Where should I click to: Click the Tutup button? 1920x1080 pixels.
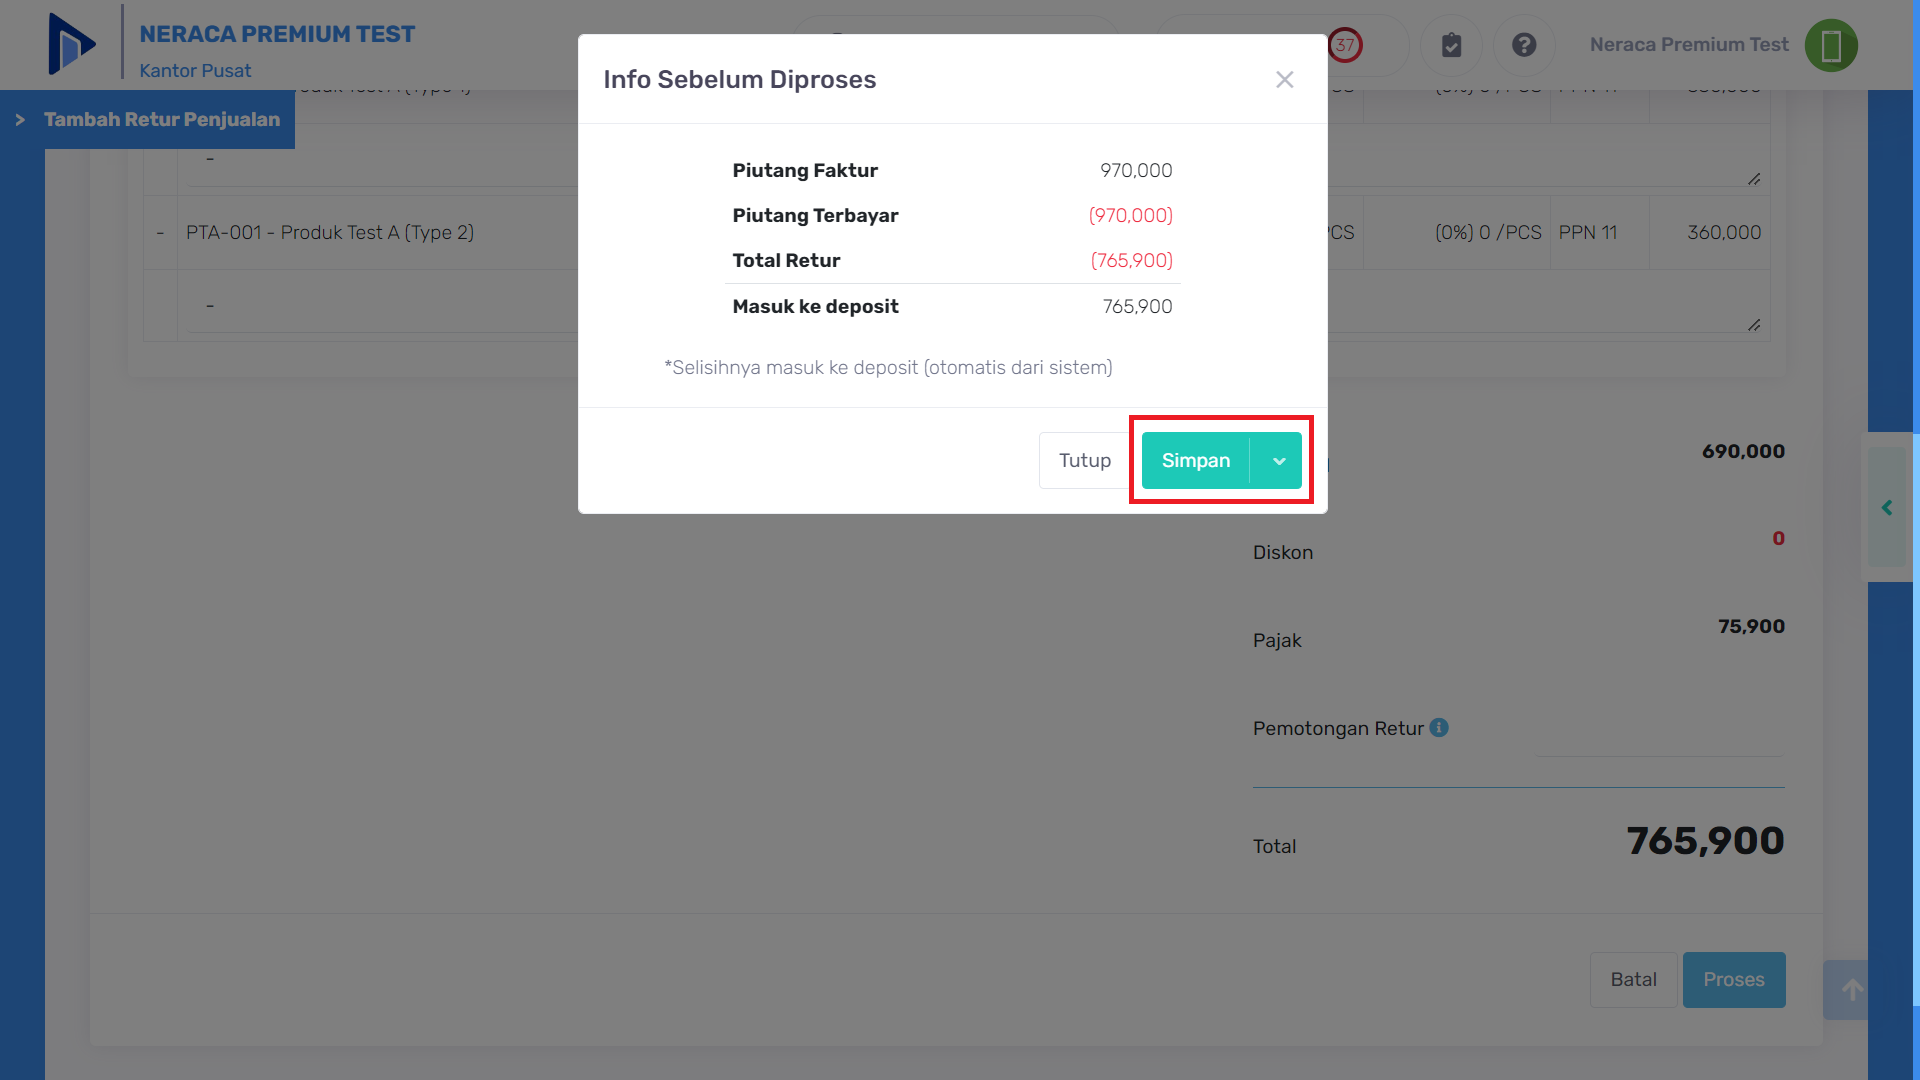tap(1085, 461)
